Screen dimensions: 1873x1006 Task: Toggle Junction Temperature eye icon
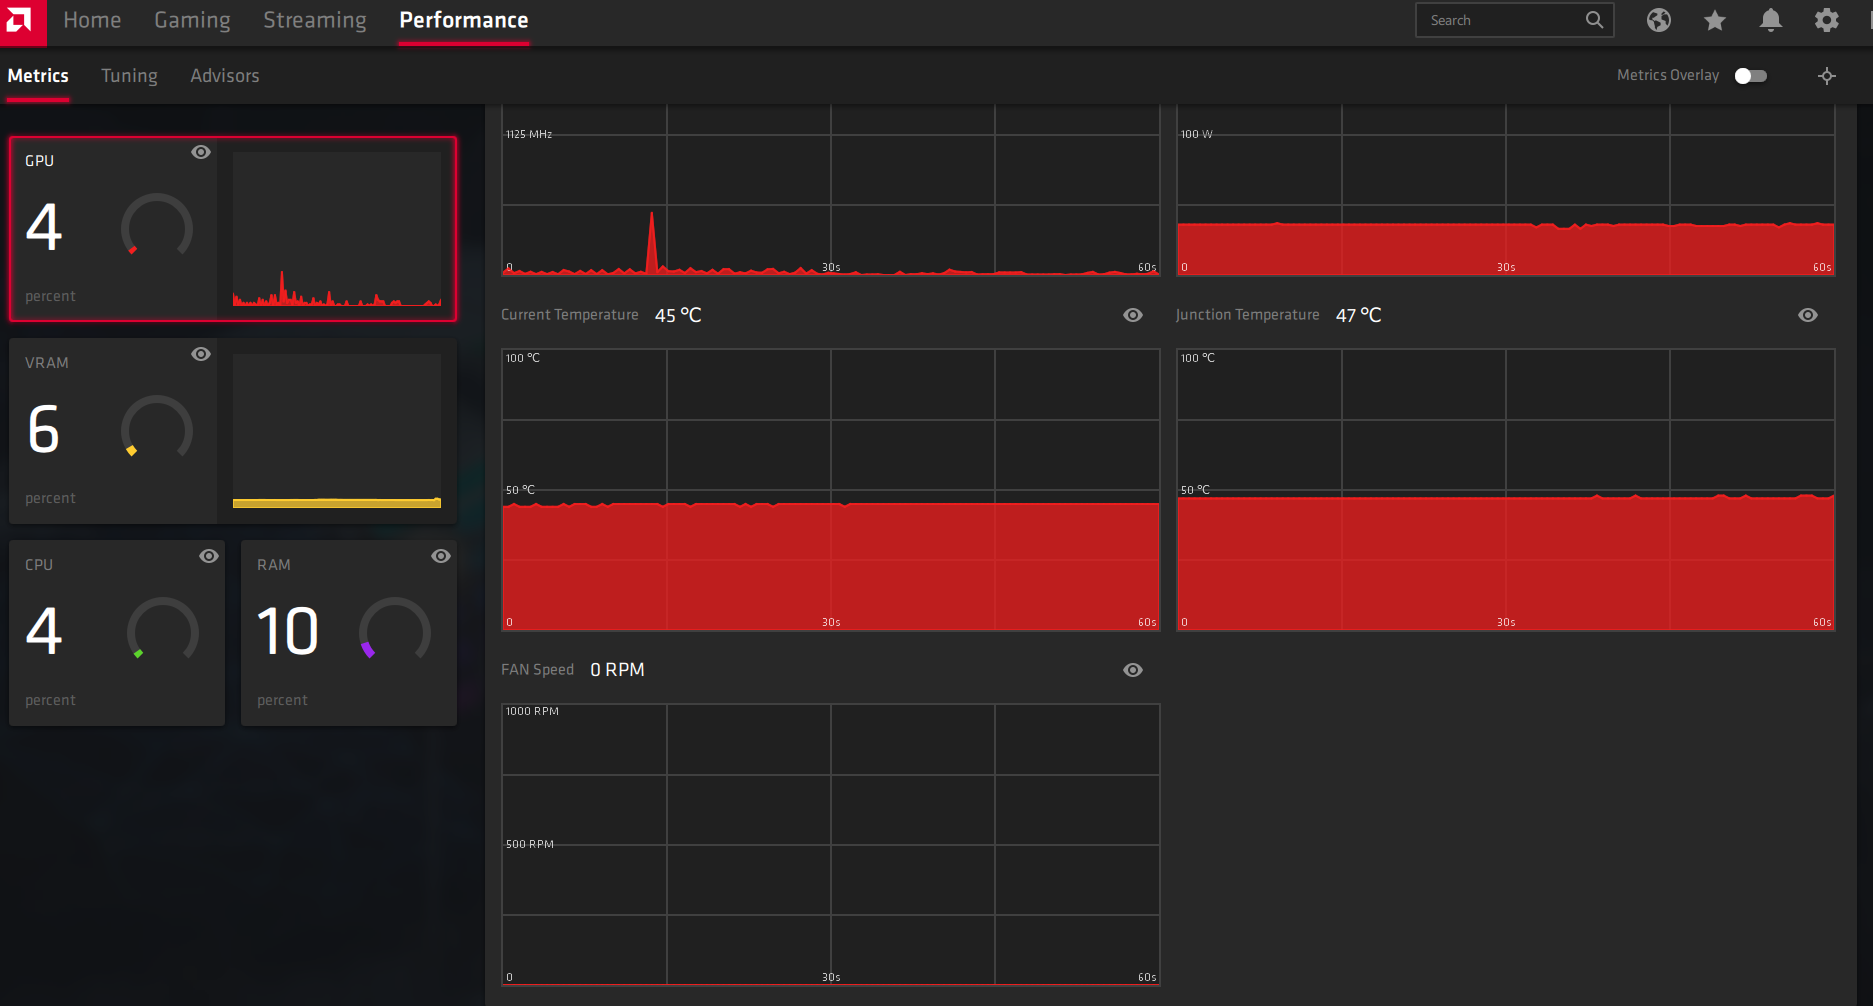coord(1808,315)
